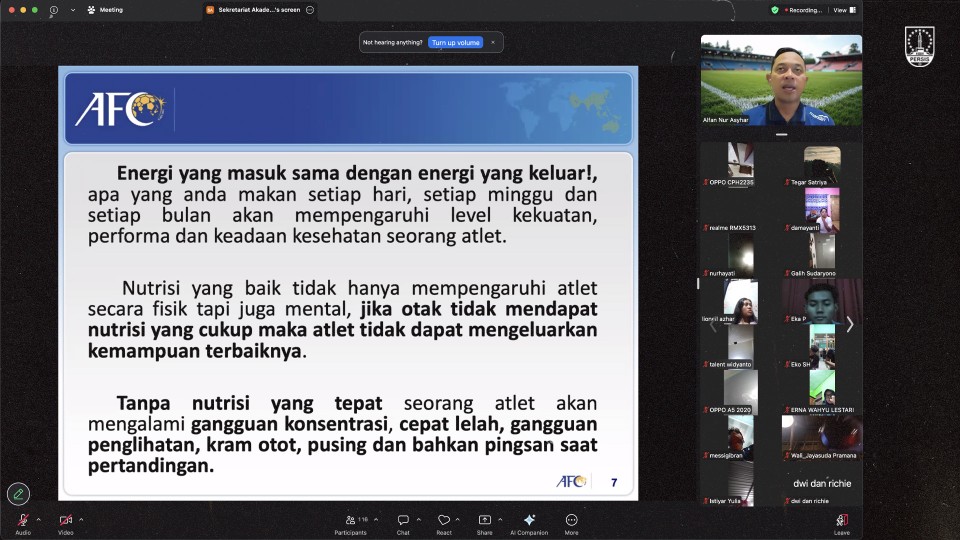Expand participants options arrow
Screen dimensions: 960x540
(x=376, y=519)
